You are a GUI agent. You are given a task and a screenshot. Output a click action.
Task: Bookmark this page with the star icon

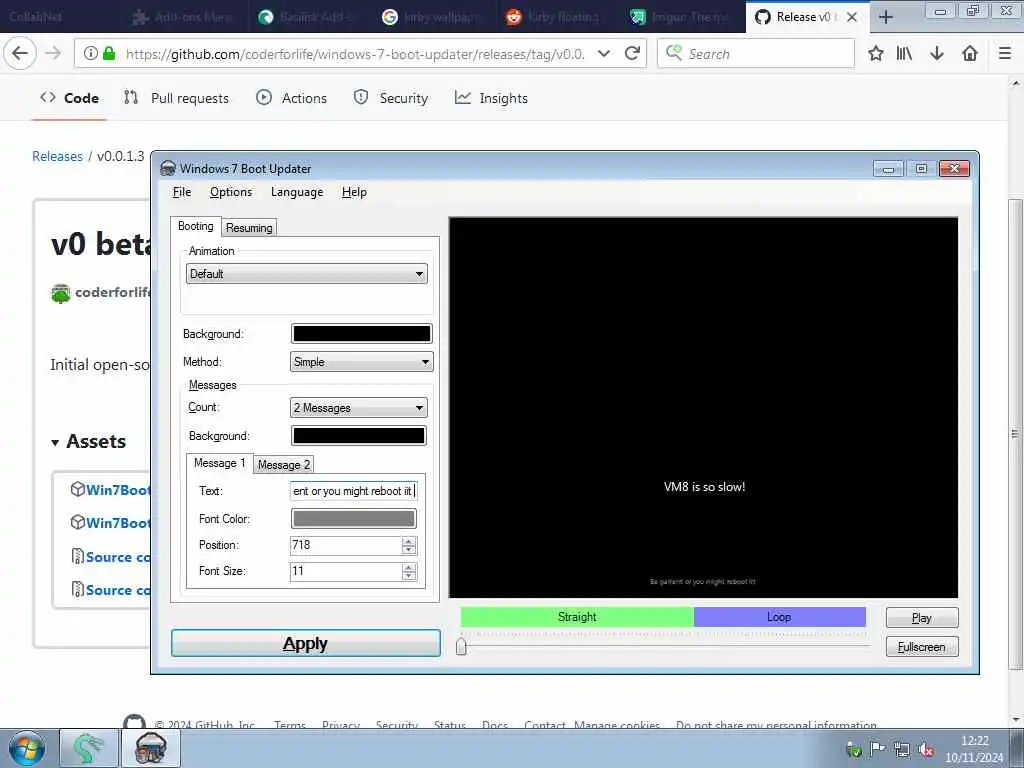875,54
